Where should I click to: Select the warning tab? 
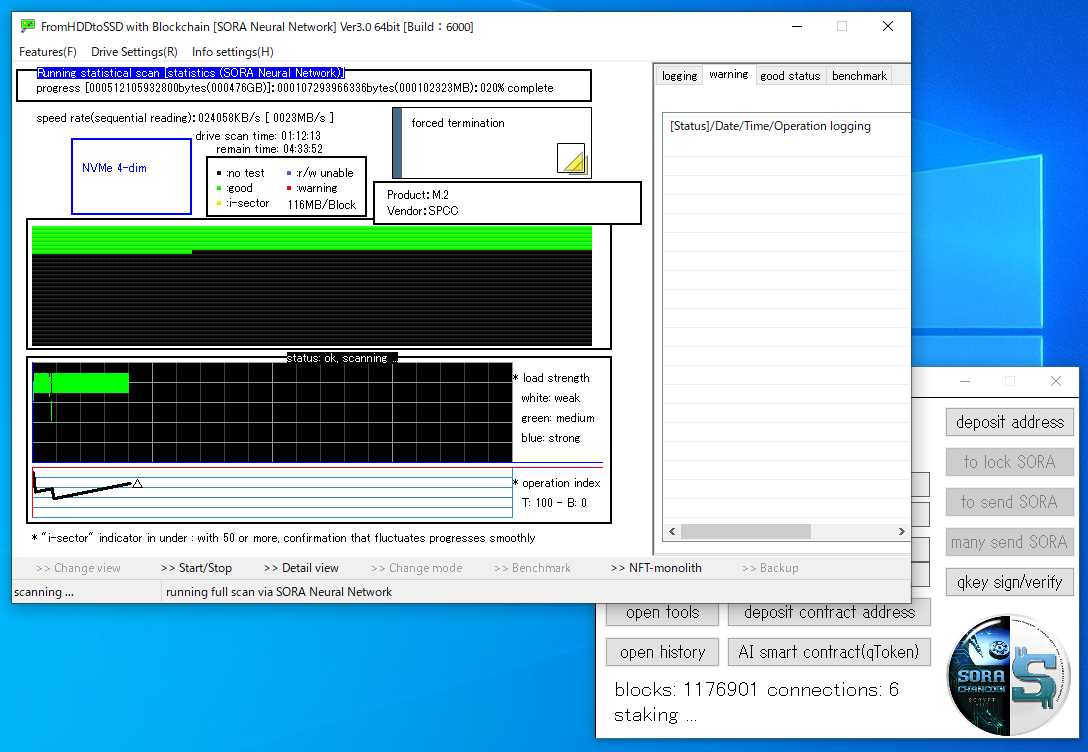point(729,74)
